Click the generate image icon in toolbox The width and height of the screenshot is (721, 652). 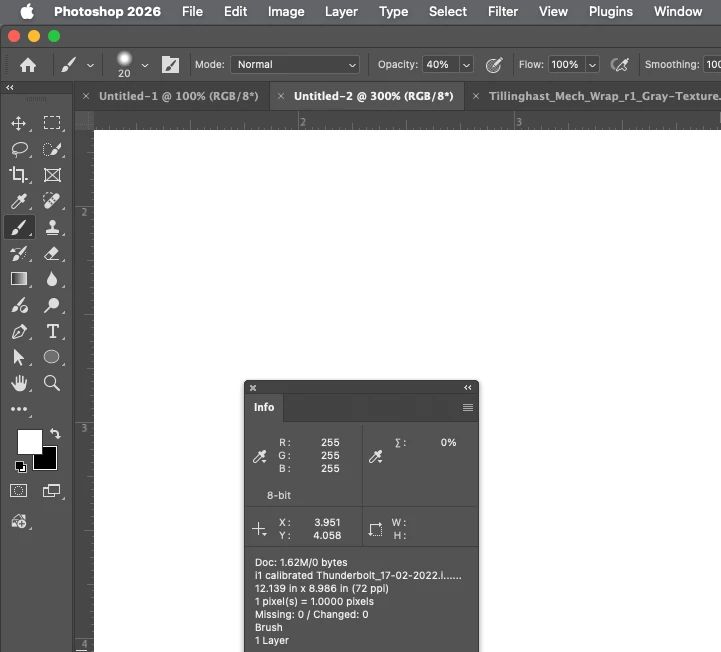[19, 521]
